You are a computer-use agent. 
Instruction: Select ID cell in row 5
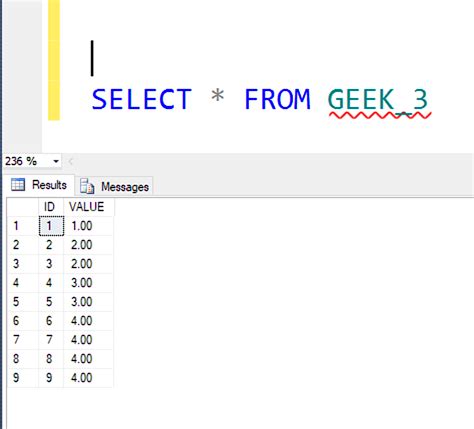pyautogui.click(x=51, y=302)
